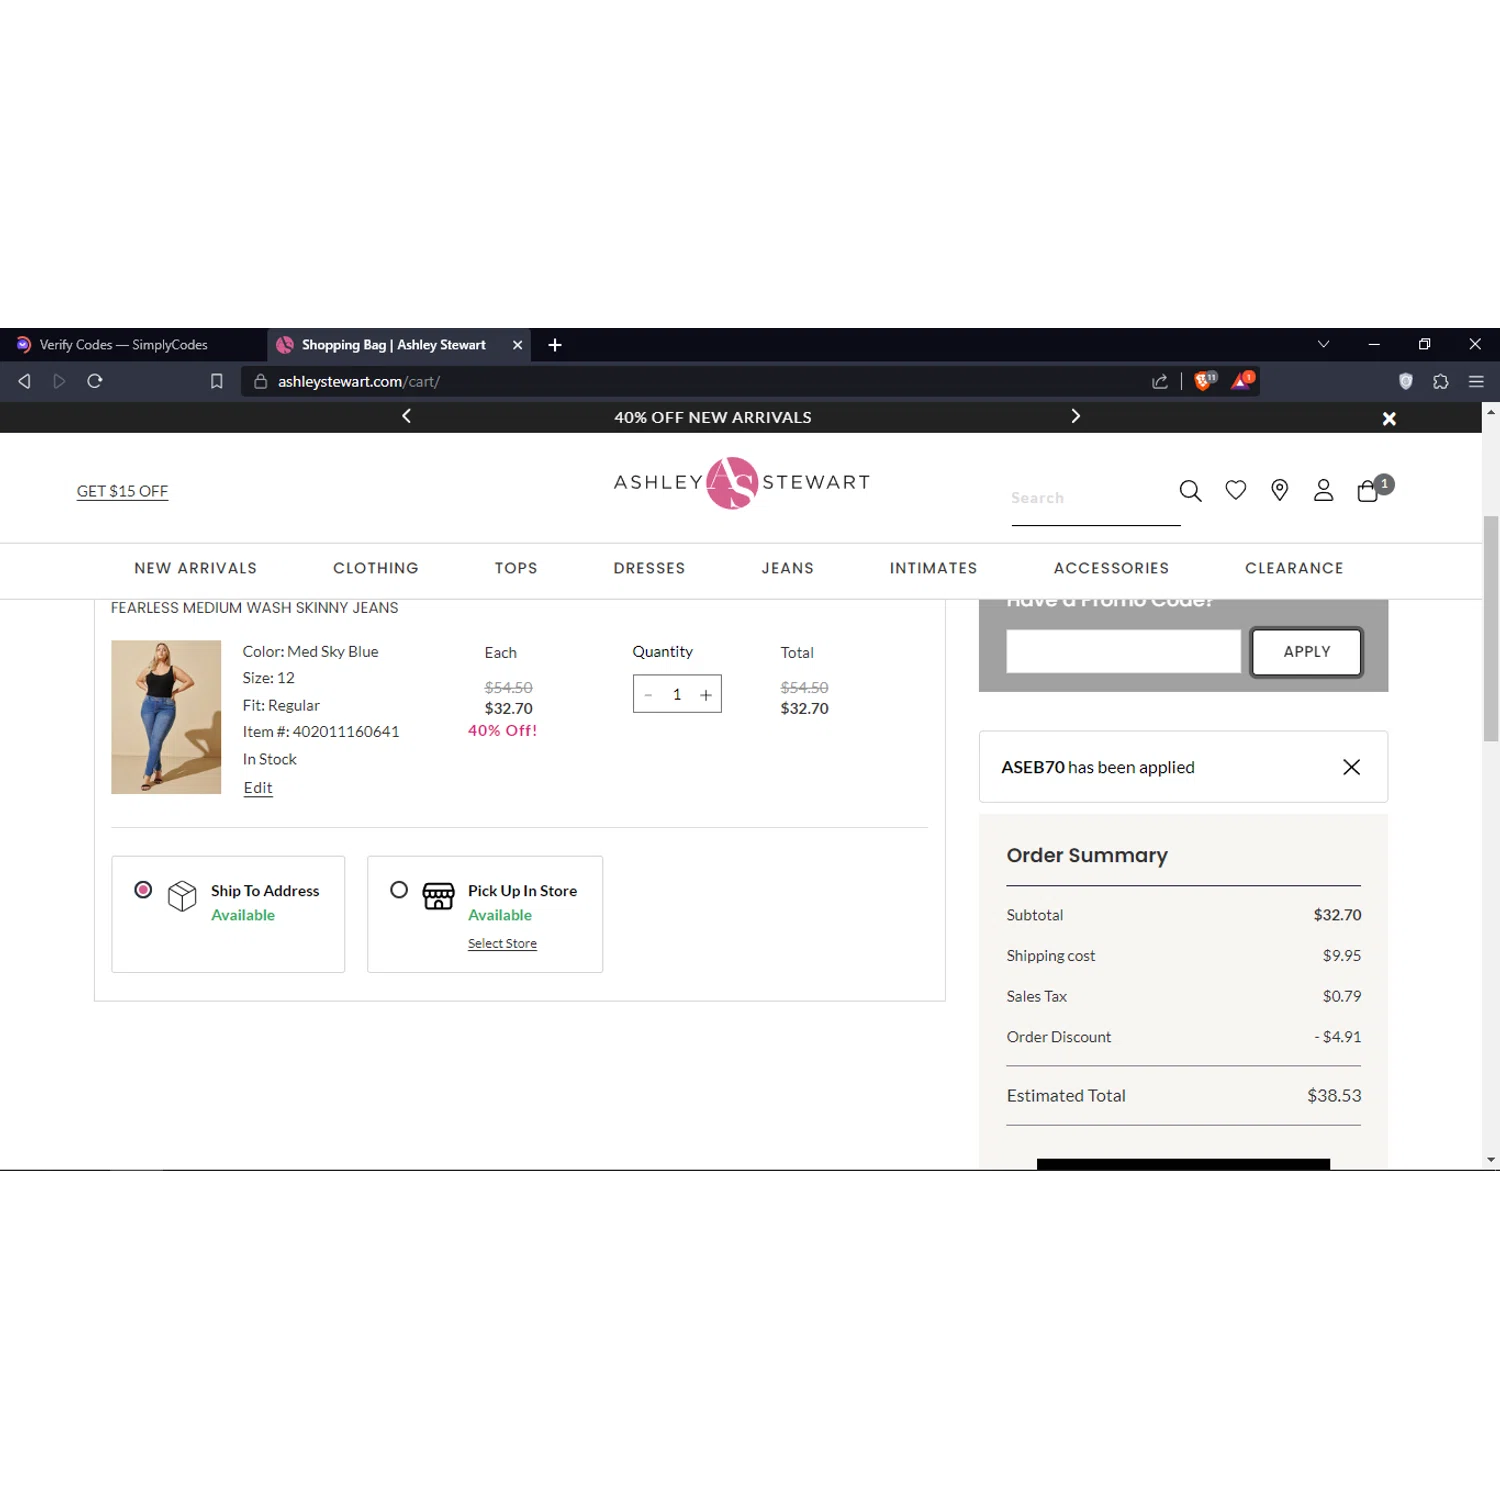This screenshot has width=1500, height=1500.
Task: Click the promo code input field
Action: pos(1123,651)
